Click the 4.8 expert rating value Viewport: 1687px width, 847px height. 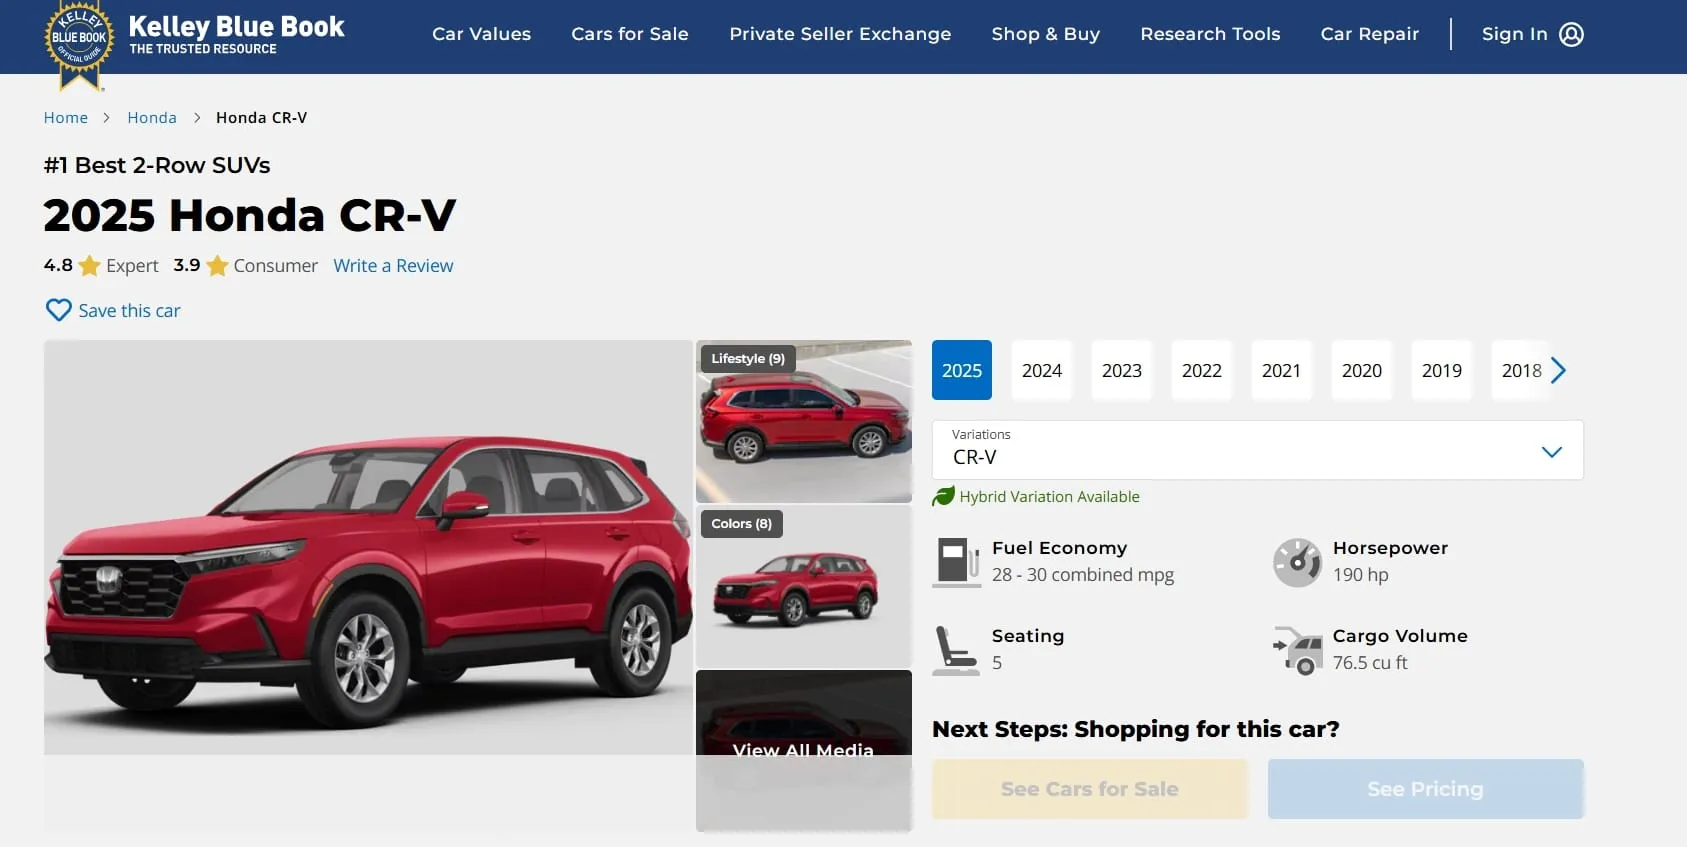pyautogui.click(x=58, y=265)
